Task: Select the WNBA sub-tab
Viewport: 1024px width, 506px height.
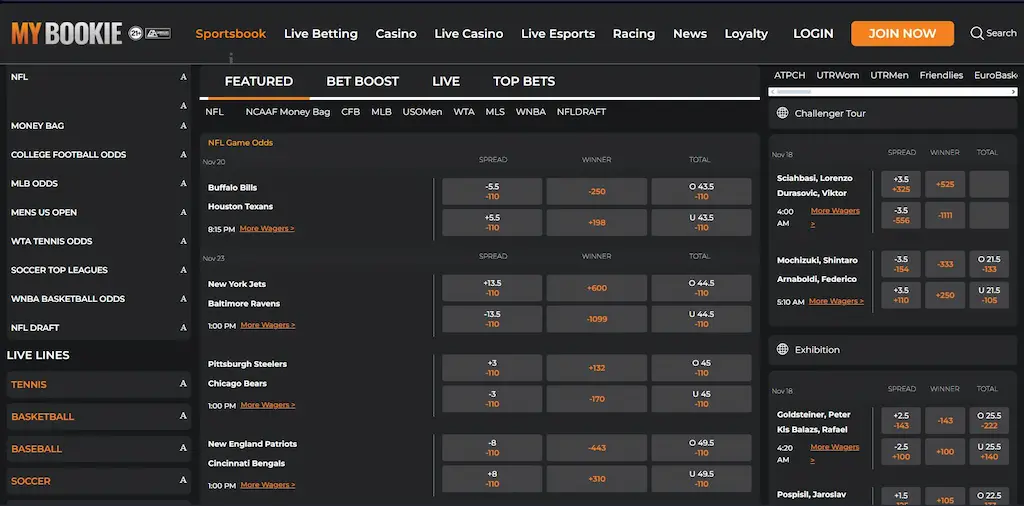Action: pyautogui.click(x=531, y=112)
